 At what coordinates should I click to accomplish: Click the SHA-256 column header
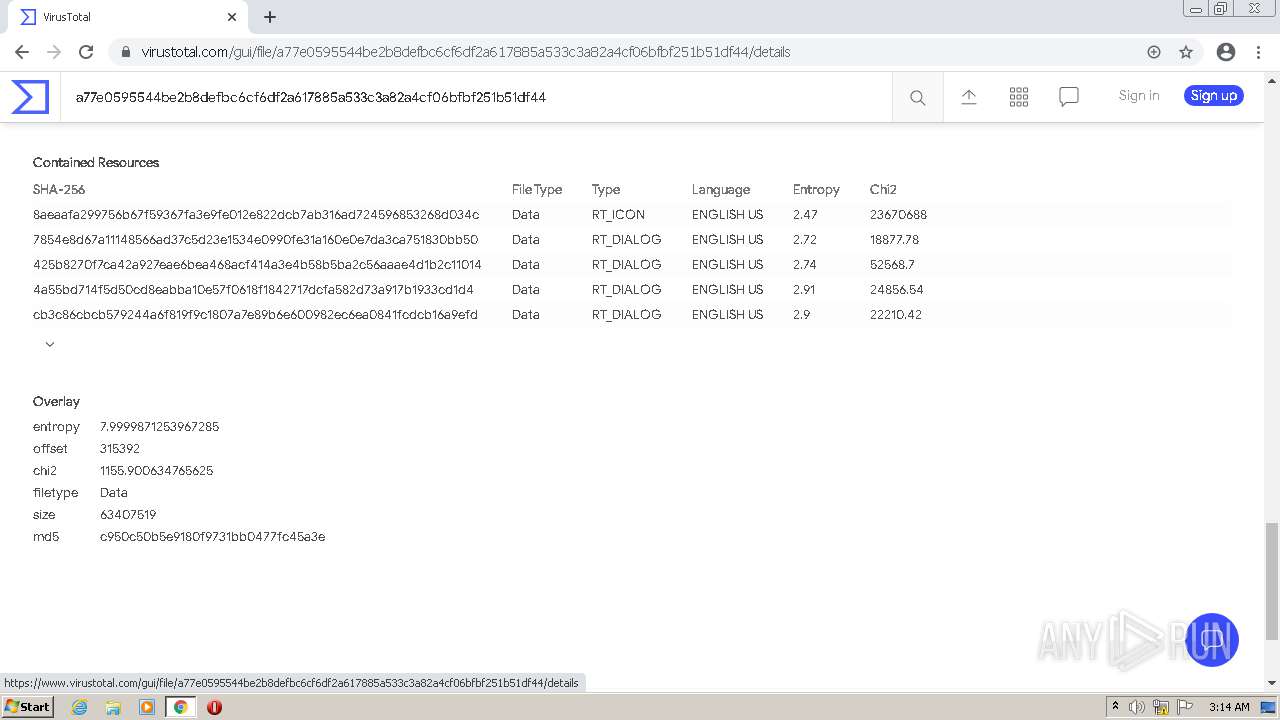(x=59, y=189)
